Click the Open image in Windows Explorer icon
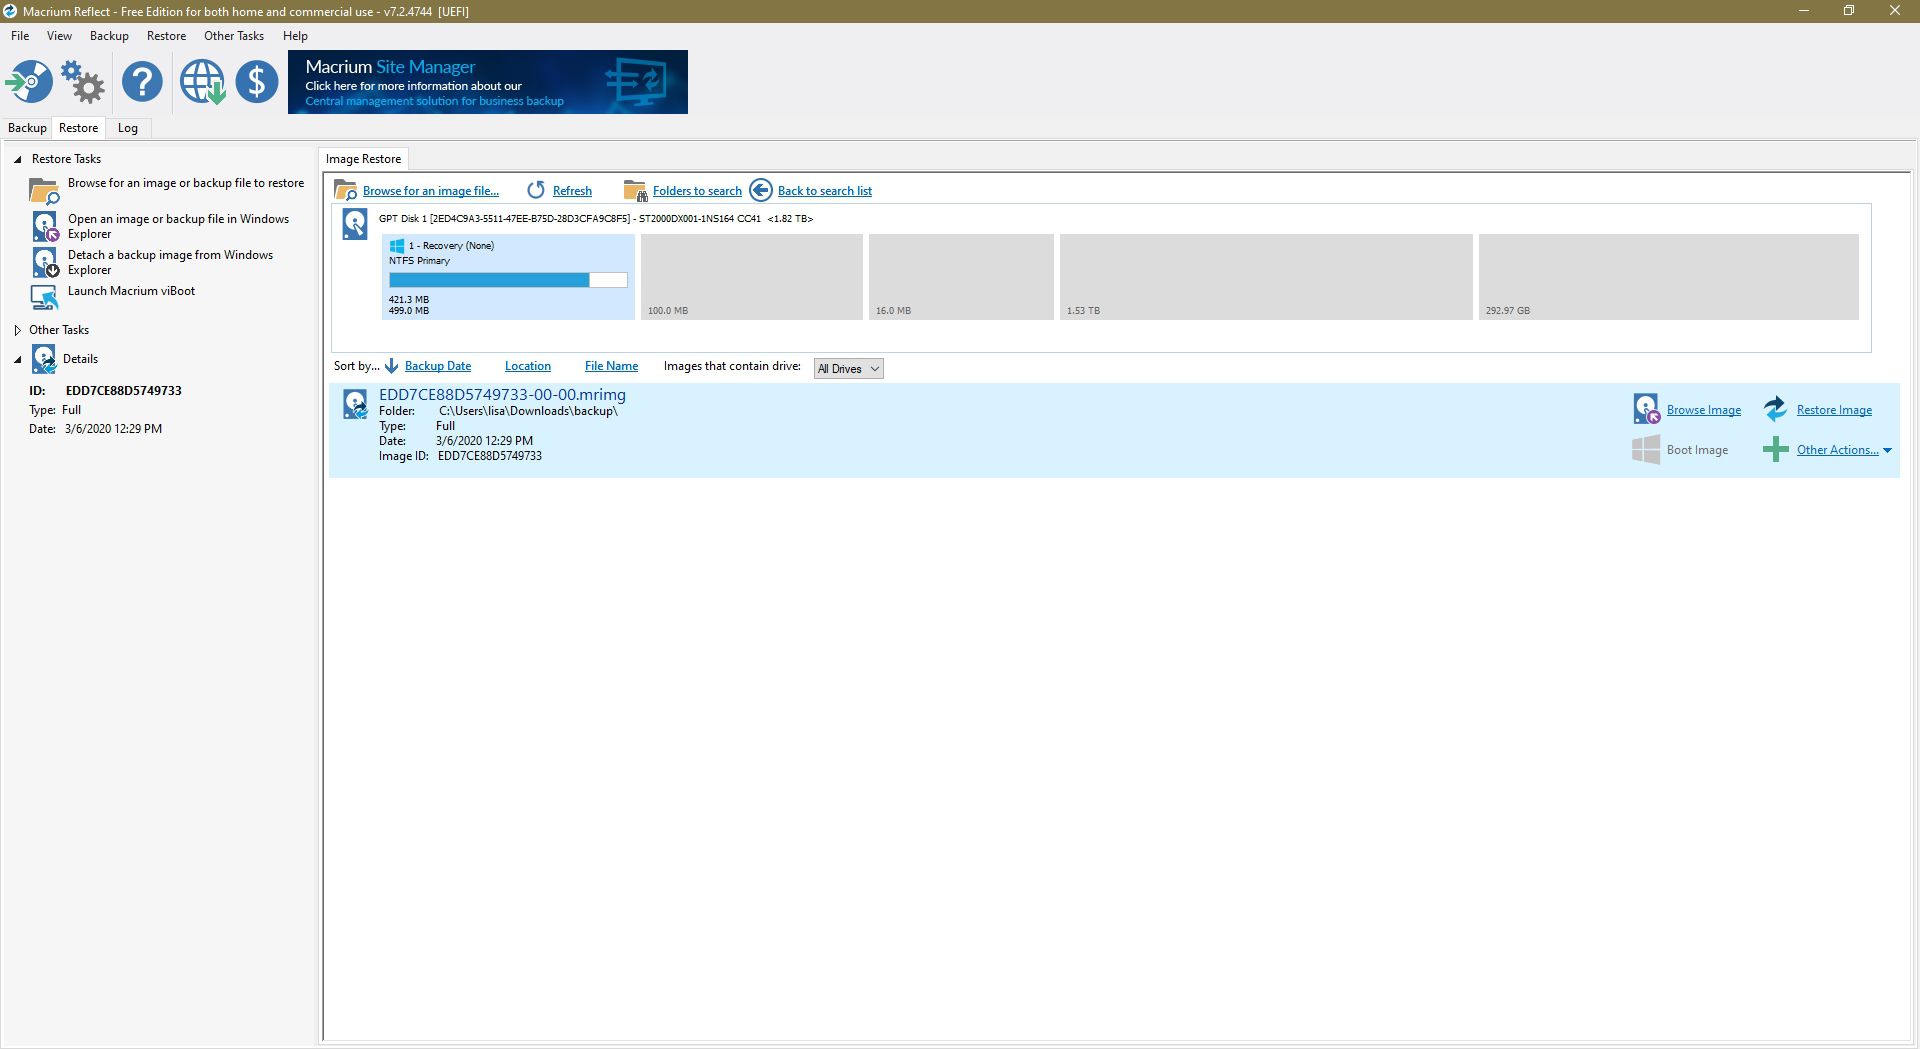This screenshot has width=1920, height=1049. tap(45, 226)
